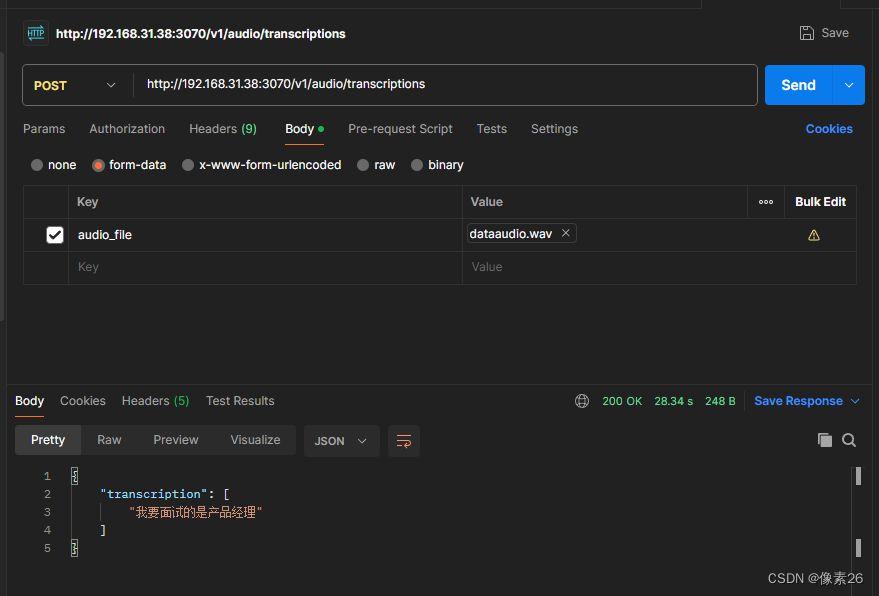Open the response search icon
This screenshot has width=879, height=596.
(849, 440)
